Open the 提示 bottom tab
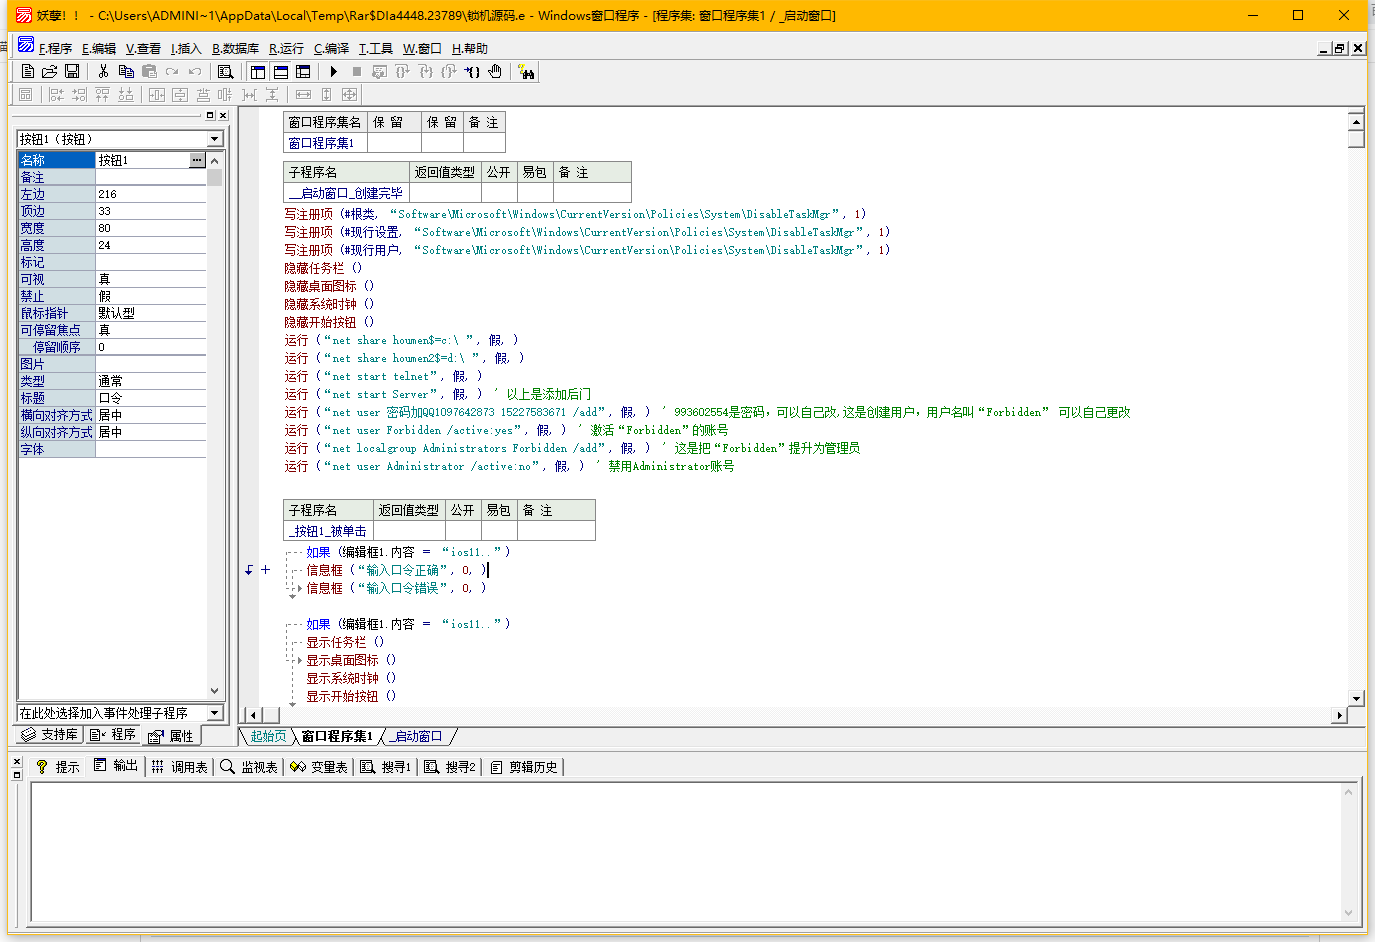The width and height of the screenshot is (1375, 942). tap(57, 767)
